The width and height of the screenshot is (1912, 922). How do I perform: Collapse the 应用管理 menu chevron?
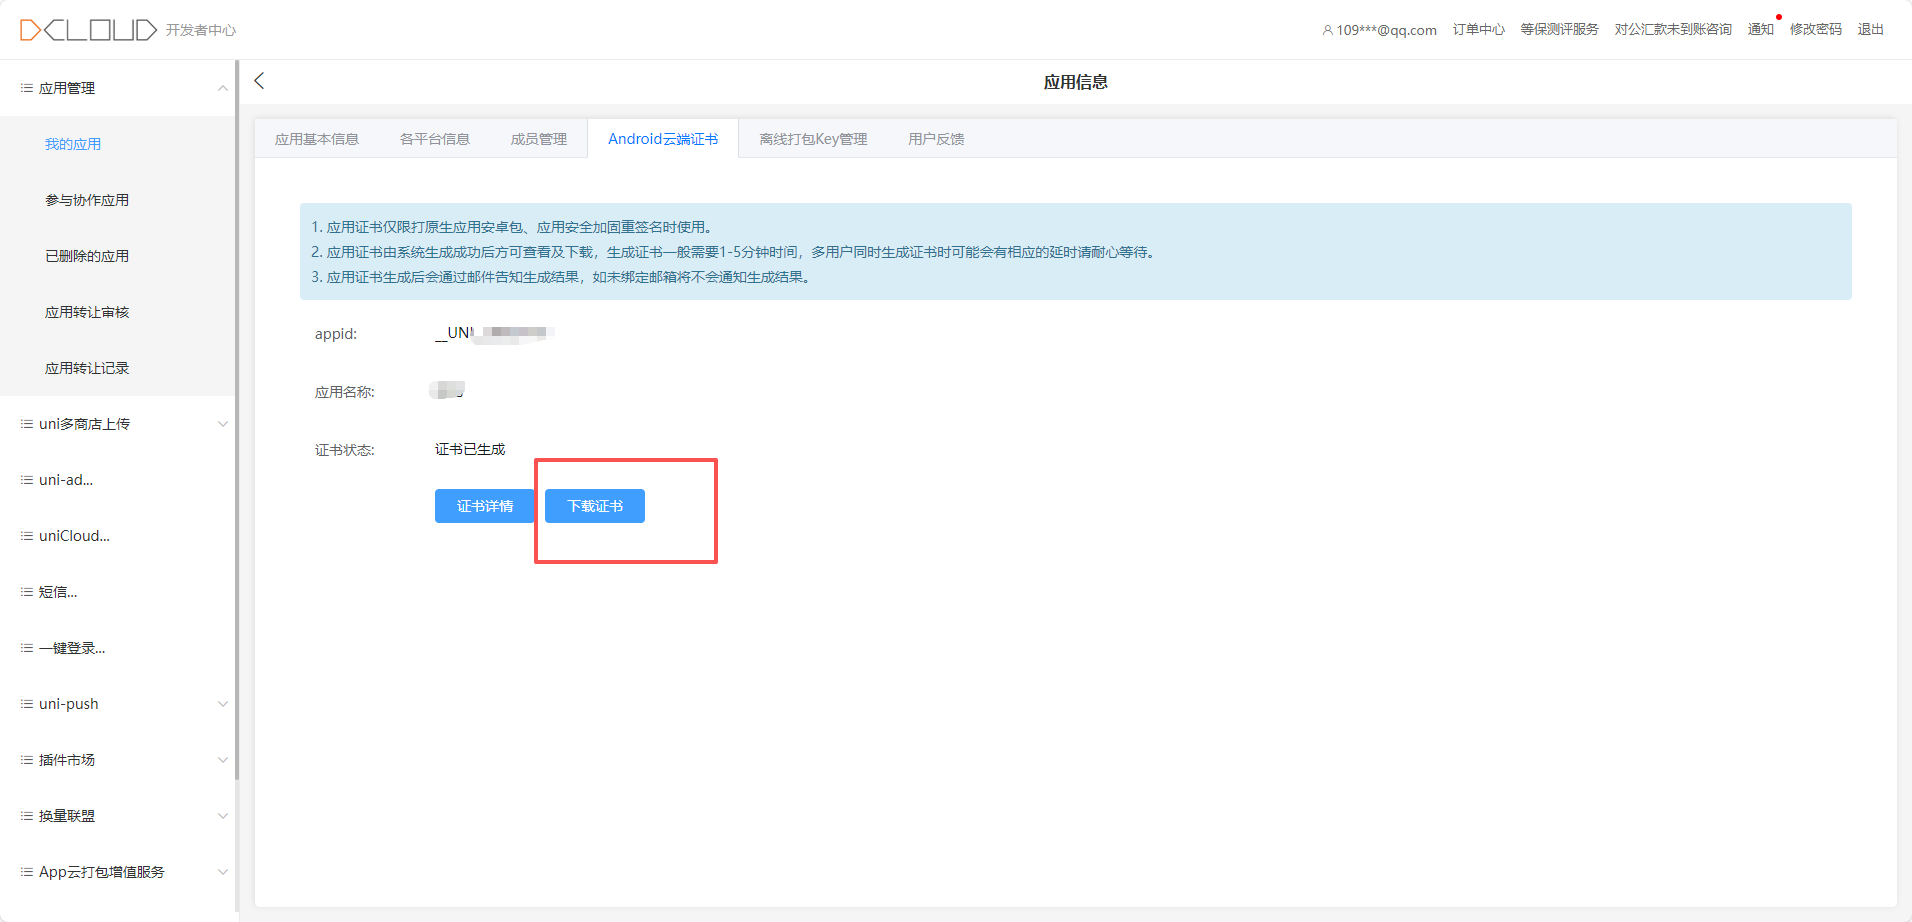223,88
